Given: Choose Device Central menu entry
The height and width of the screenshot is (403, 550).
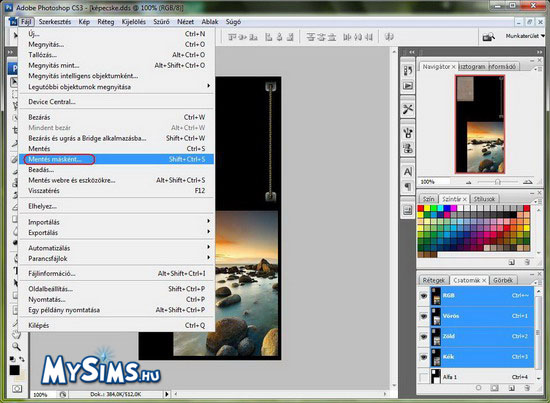Looking at the screenshot, I should (116, 102).
